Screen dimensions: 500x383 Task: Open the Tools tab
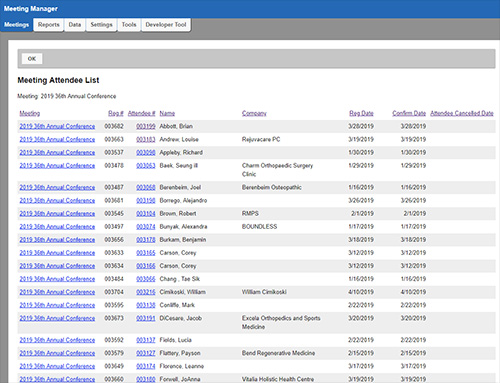click(x=129, y=25)
